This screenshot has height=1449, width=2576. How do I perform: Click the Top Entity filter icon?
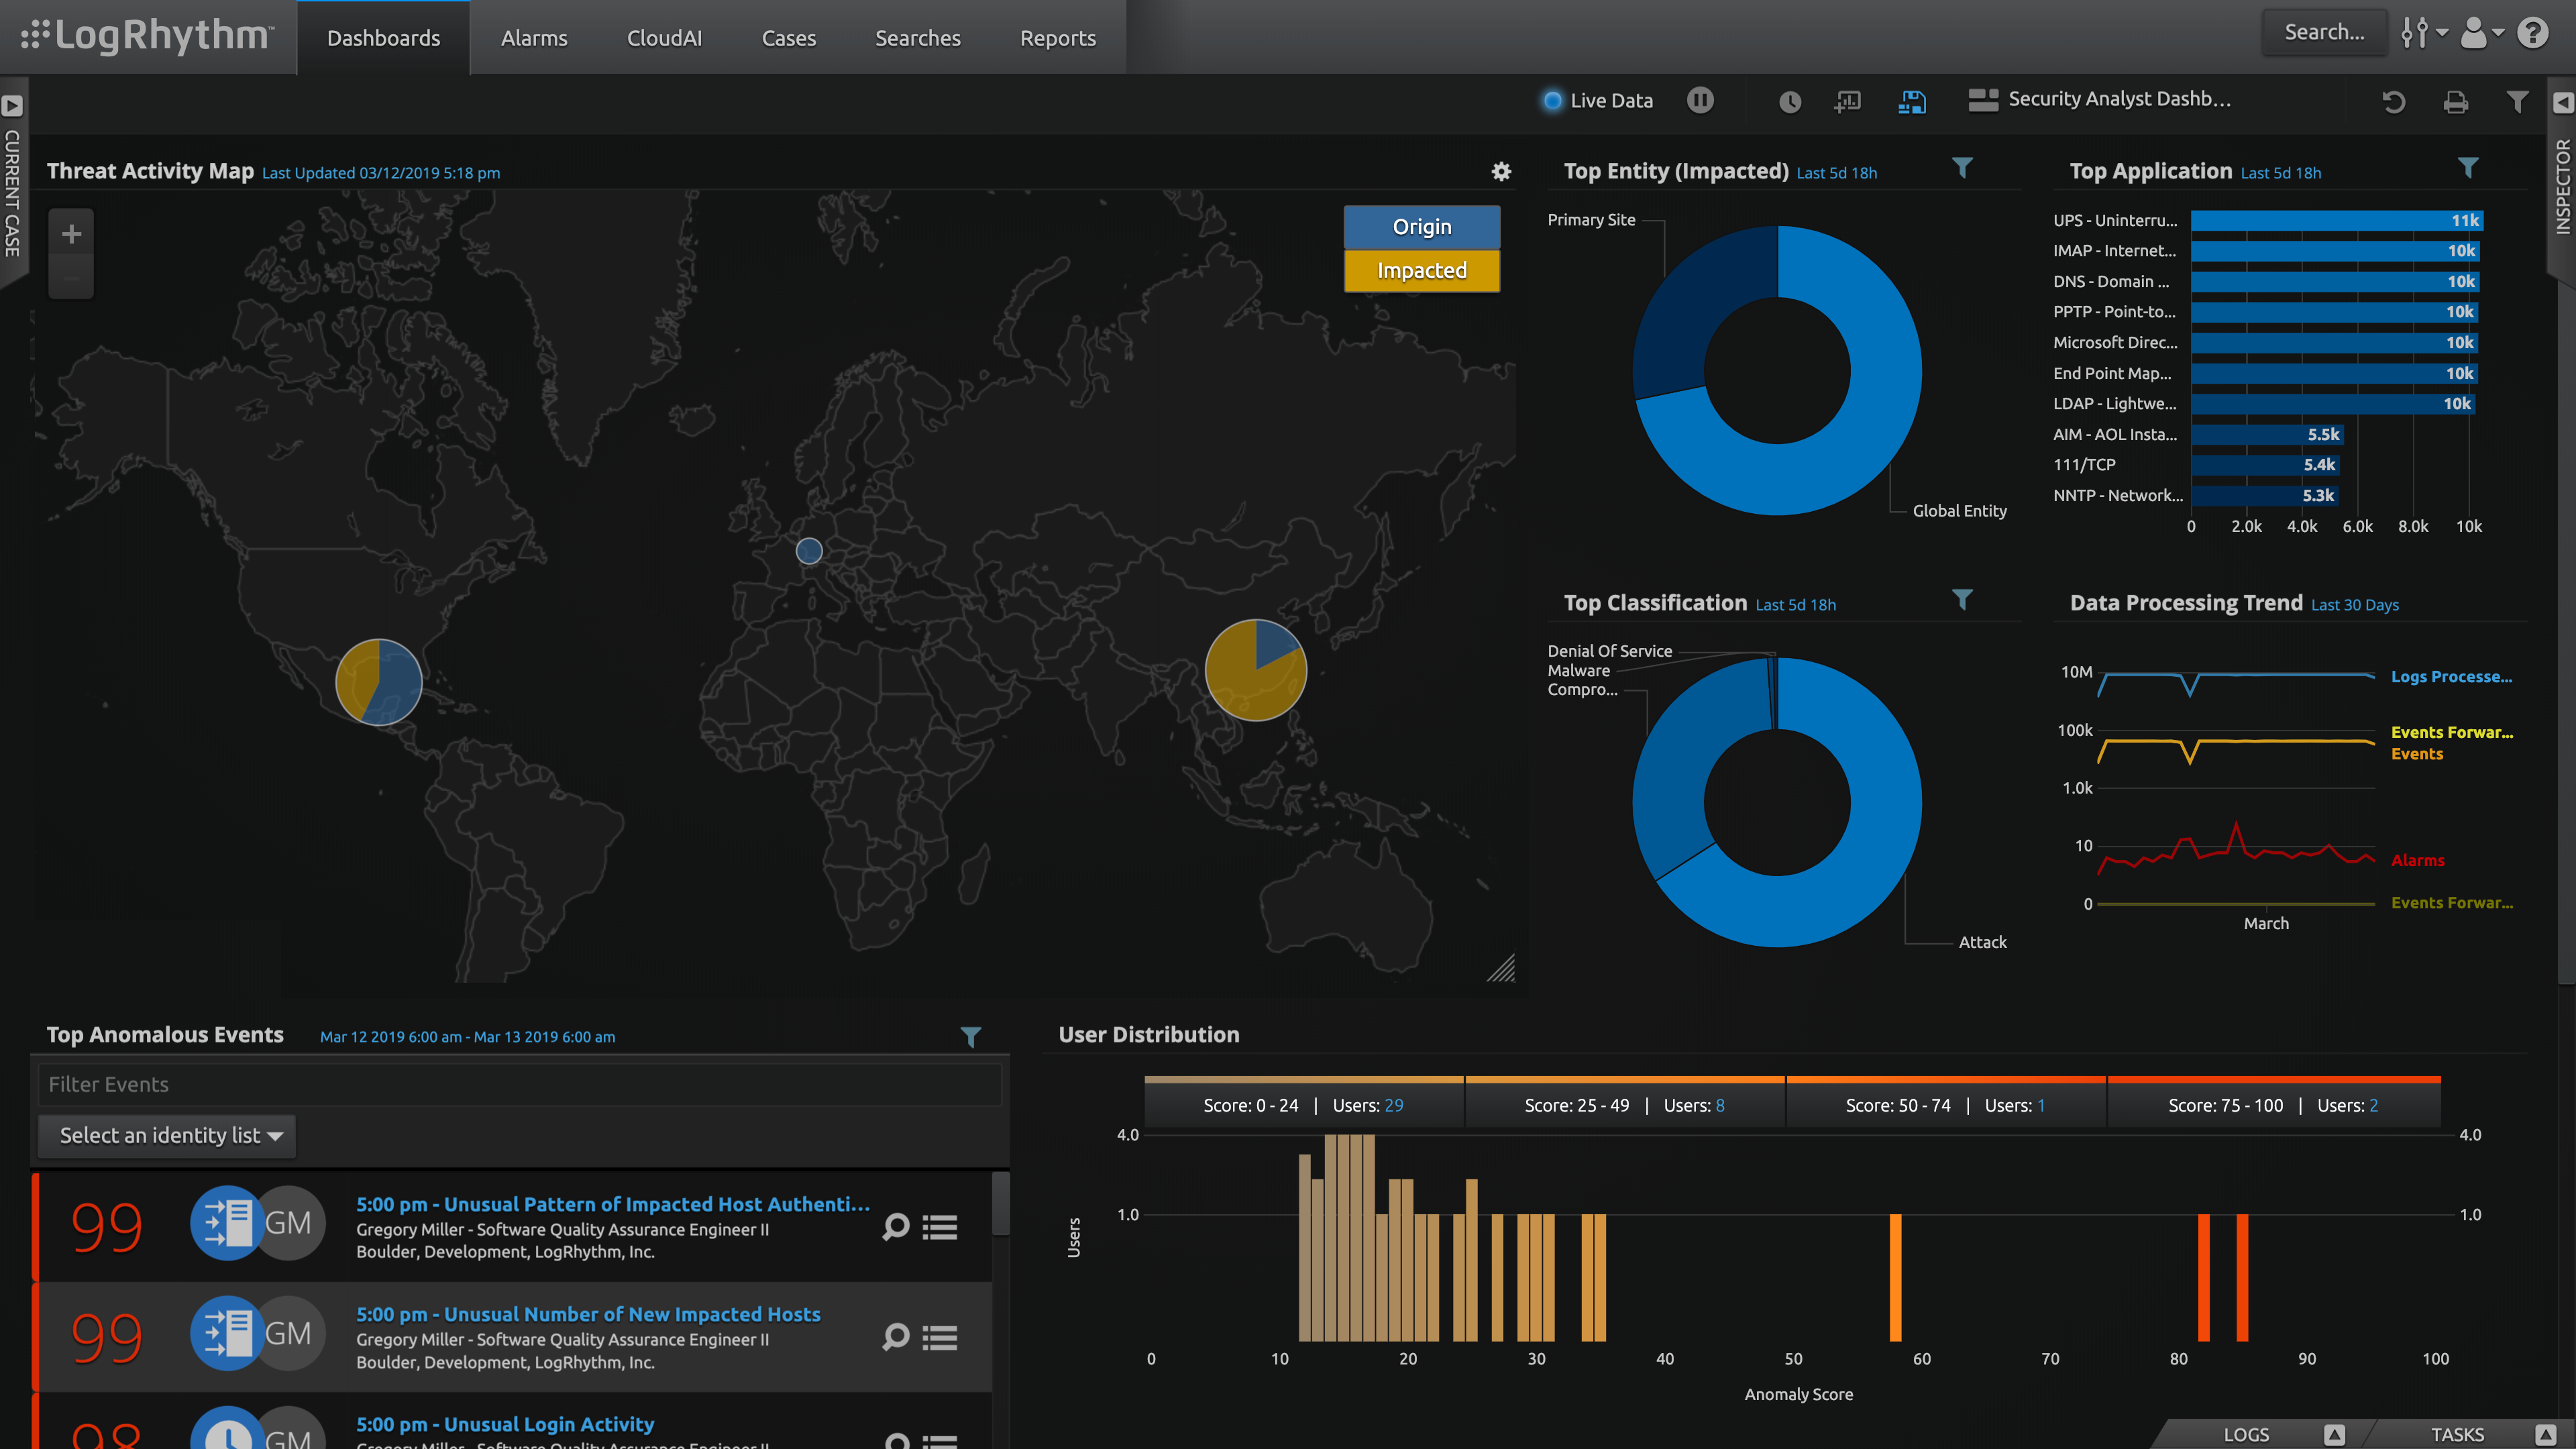[x=1962, y=168]
